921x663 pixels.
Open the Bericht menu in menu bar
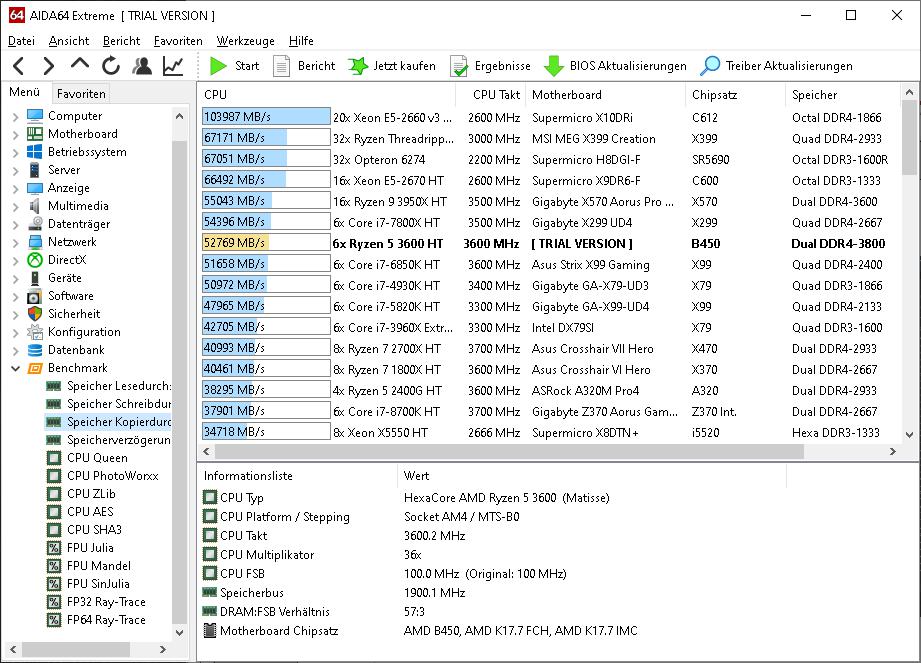[x=121, y=41]
